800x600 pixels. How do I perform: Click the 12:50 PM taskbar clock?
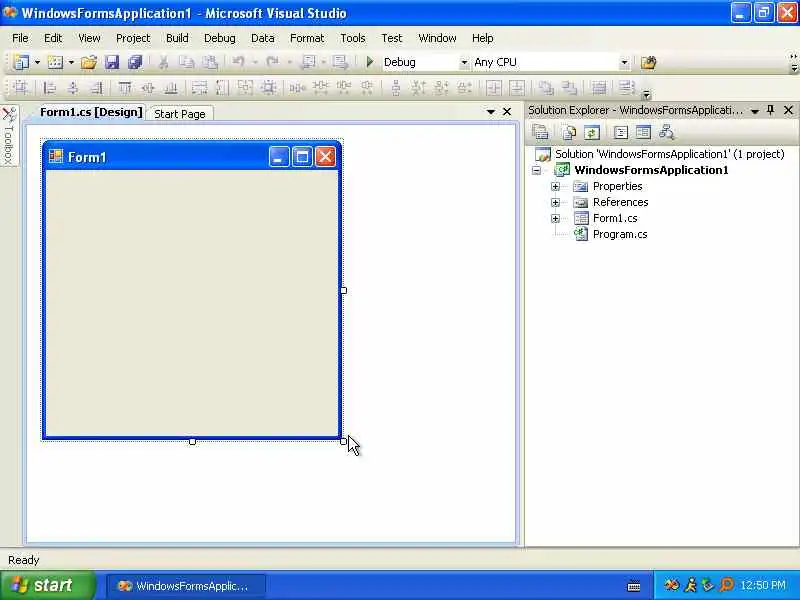(763, 585)
